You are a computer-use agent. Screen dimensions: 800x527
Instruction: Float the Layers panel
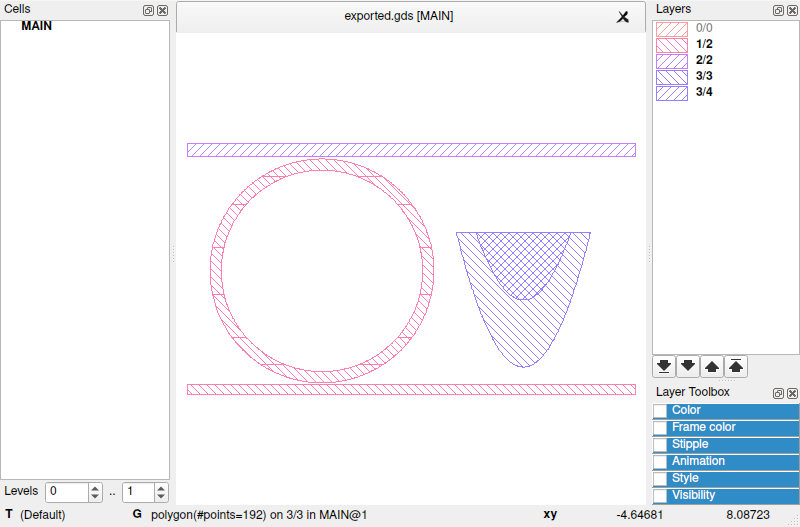(x=778, y=10)
